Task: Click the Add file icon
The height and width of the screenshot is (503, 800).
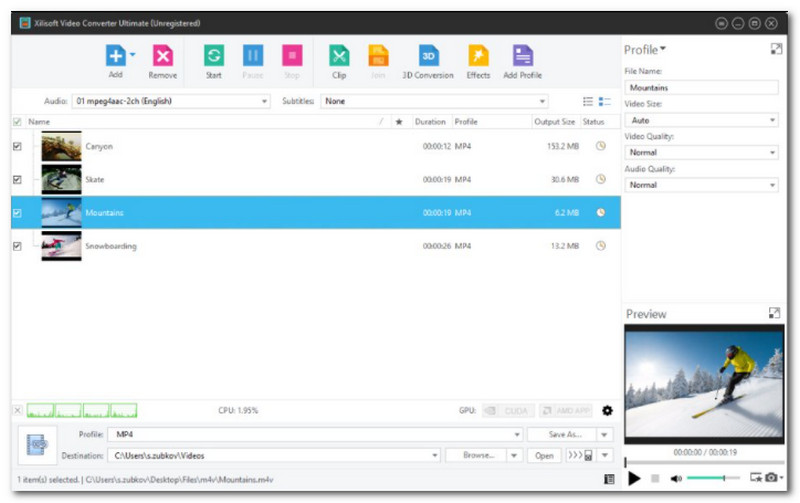Action: point(115,56)
